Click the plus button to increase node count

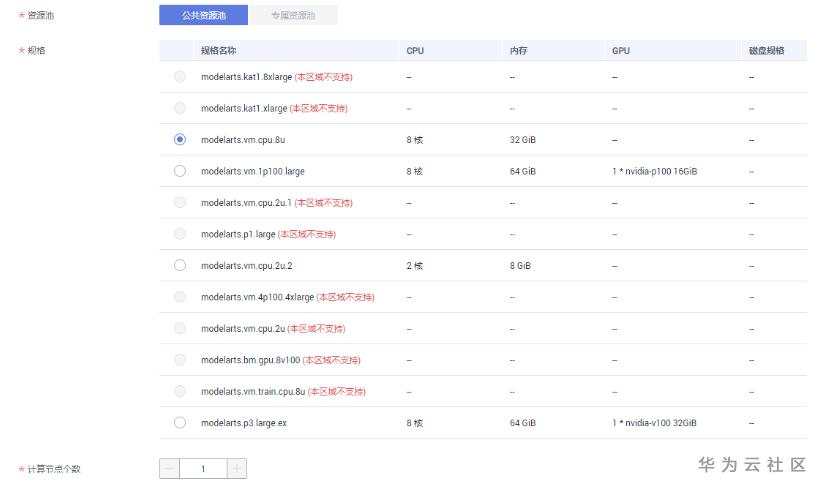point(236,468)
